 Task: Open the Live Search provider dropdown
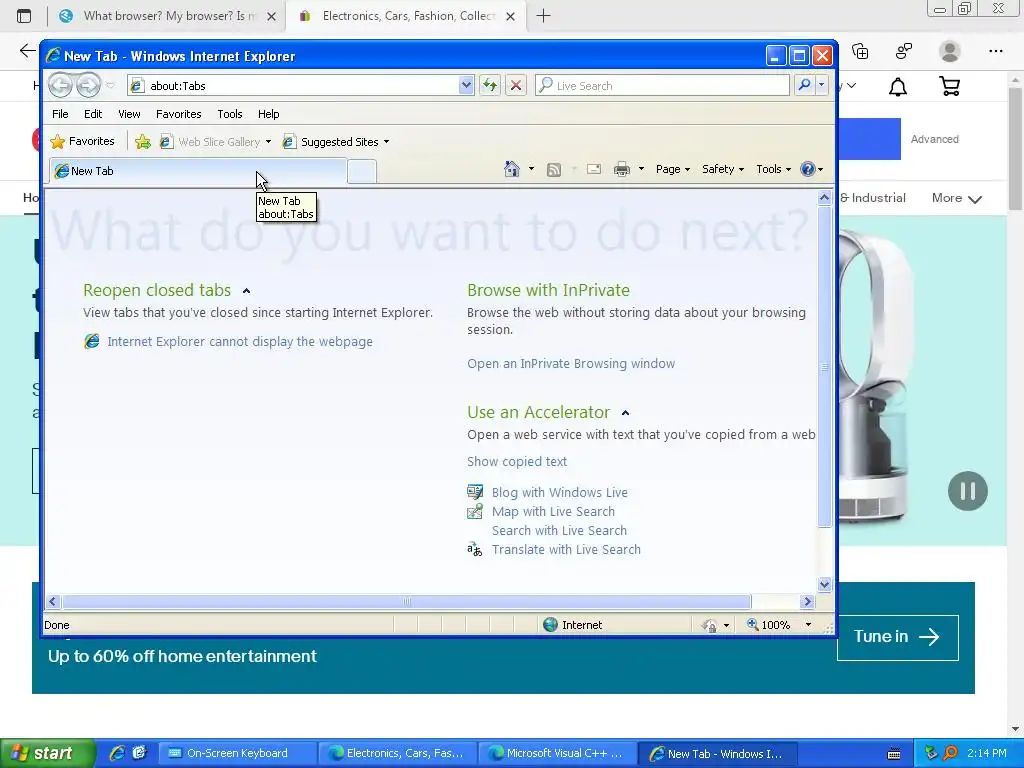pos(822,86)
